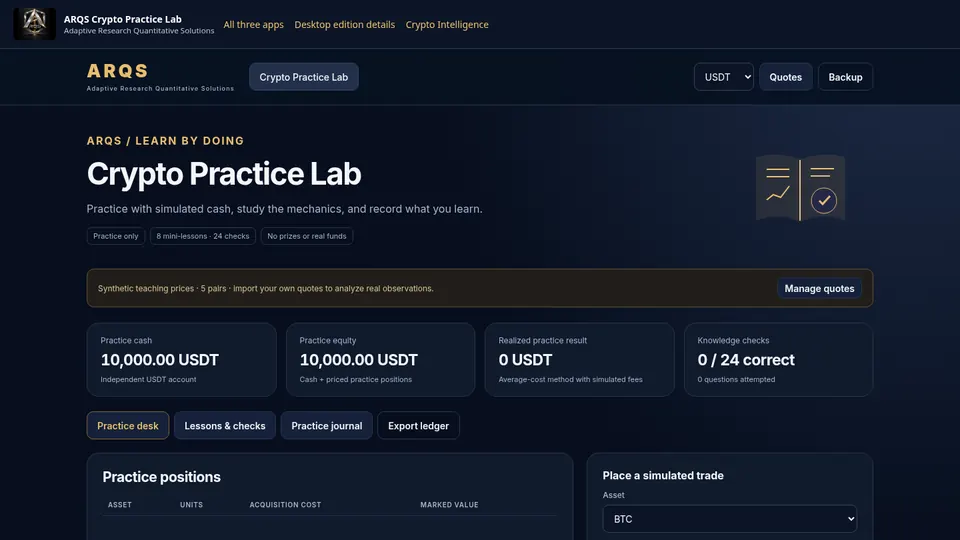This screenshot has height=540, width=960.
Task: Open the USDT currency dropdown
Action: (724, 77)
